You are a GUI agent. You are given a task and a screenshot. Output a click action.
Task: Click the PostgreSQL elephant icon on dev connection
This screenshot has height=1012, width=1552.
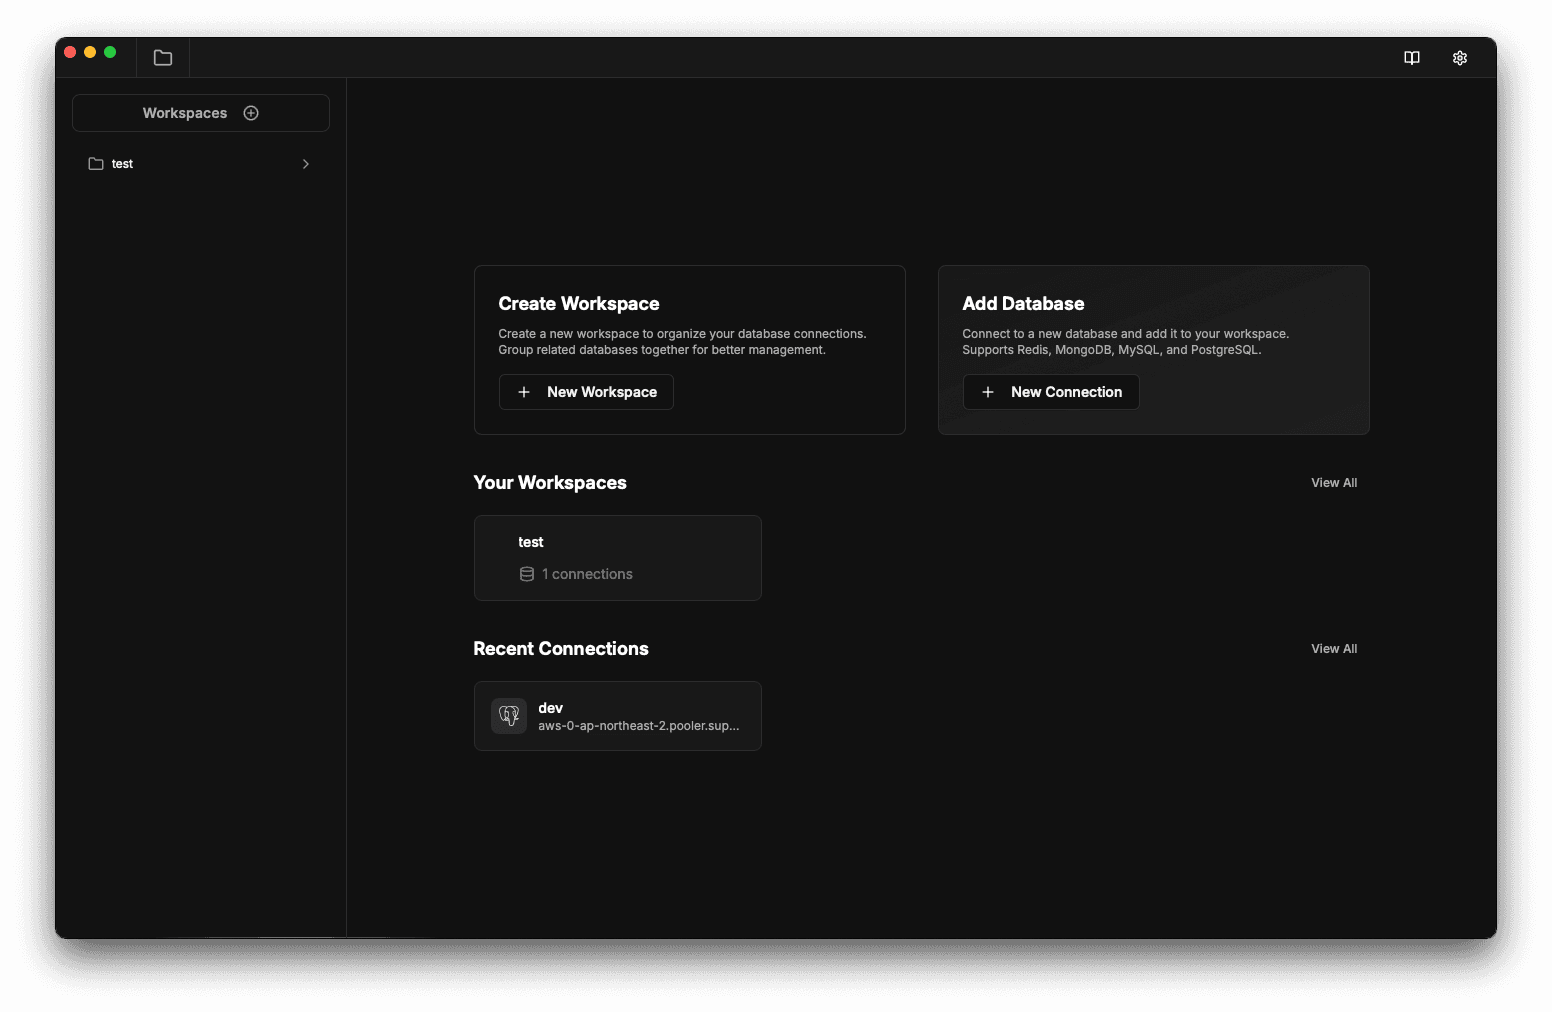pos(509,716)
